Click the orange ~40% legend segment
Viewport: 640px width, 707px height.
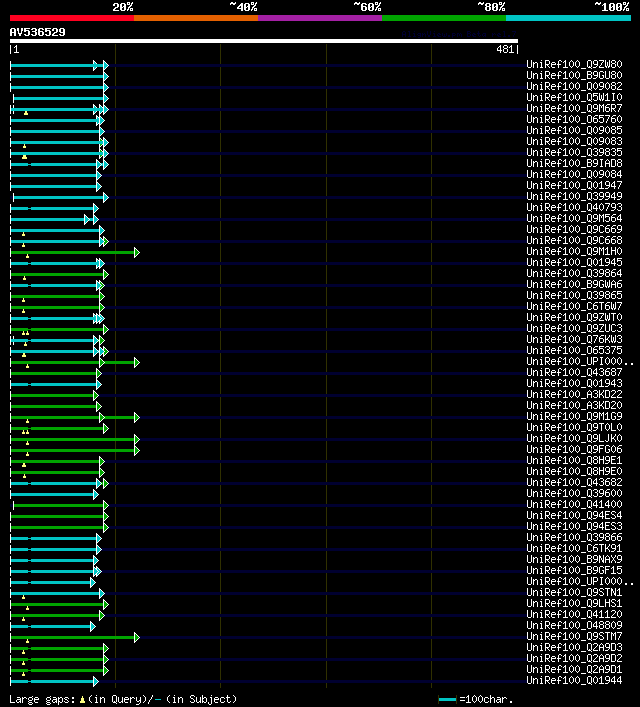pyautogui.click(x=196, y=18)
